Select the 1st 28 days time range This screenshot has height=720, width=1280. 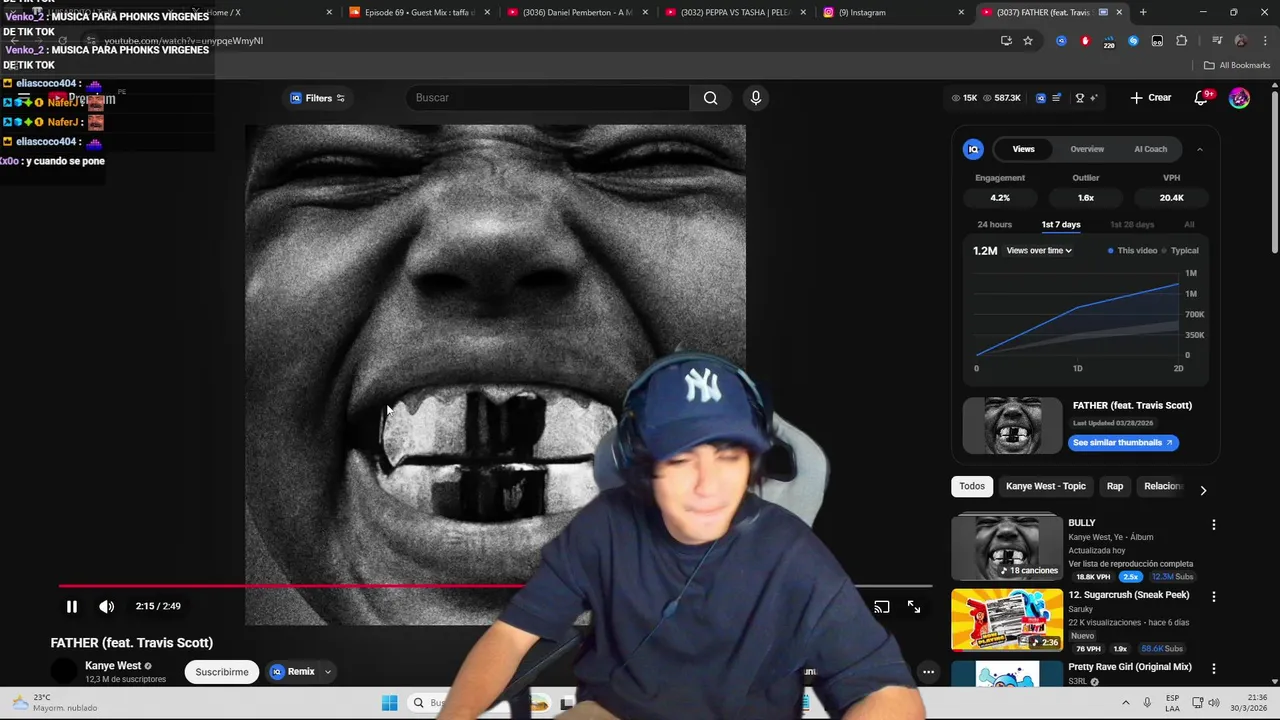pos(1132,225)
